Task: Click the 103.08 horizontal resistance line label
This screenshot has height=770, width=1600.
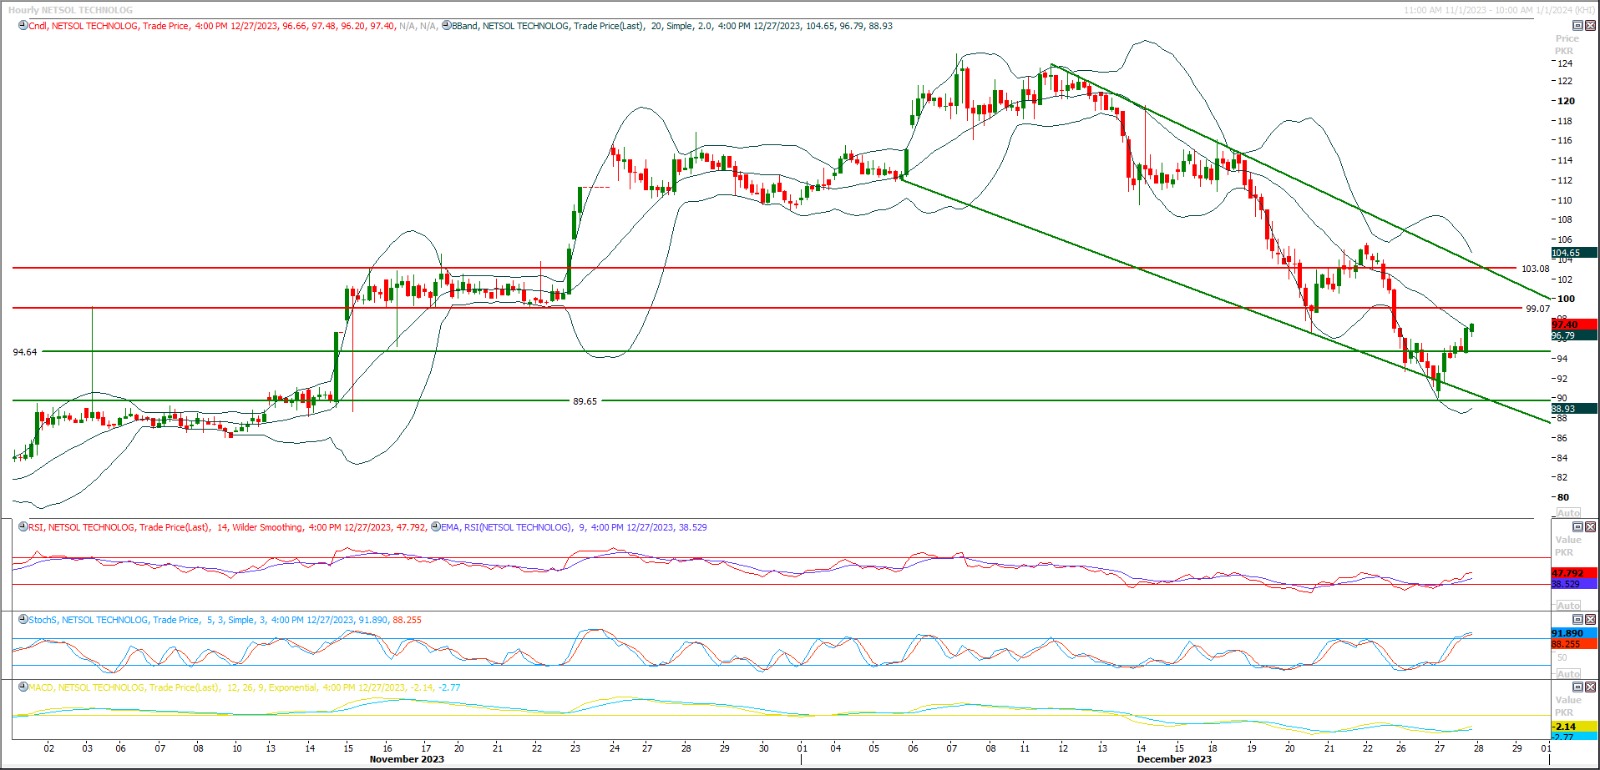Action: point(1534,269)
